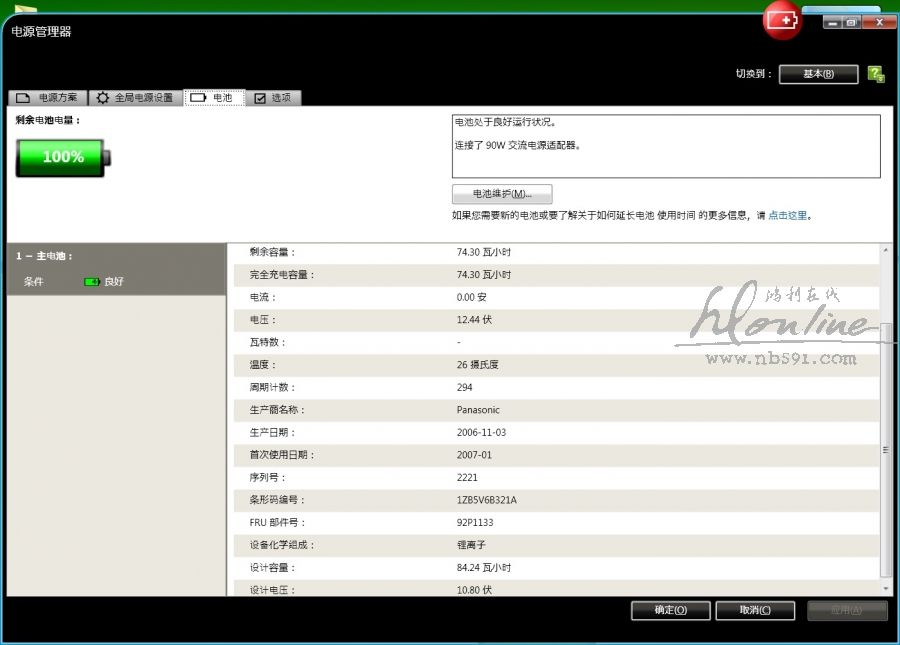
Task: Click the scroll down arrow of the details list
Action: click(885, 589)
